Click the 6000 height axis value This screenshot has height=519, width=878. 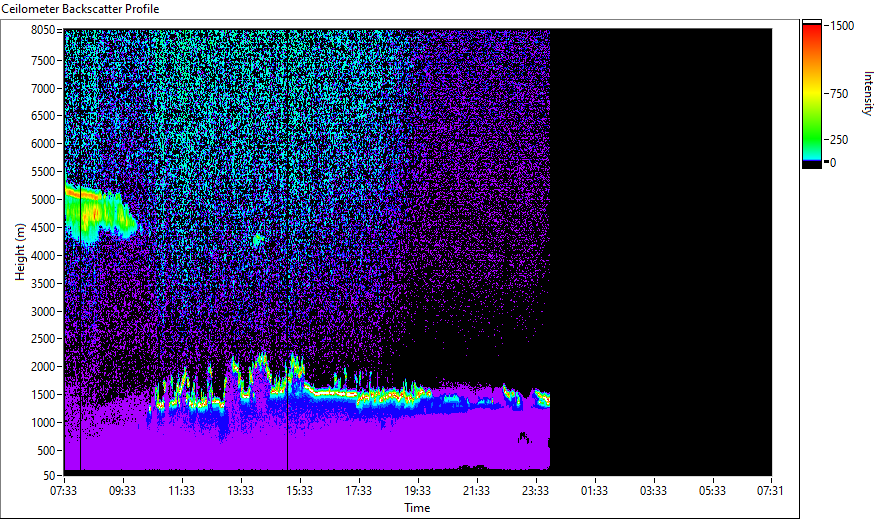[43, 144]
